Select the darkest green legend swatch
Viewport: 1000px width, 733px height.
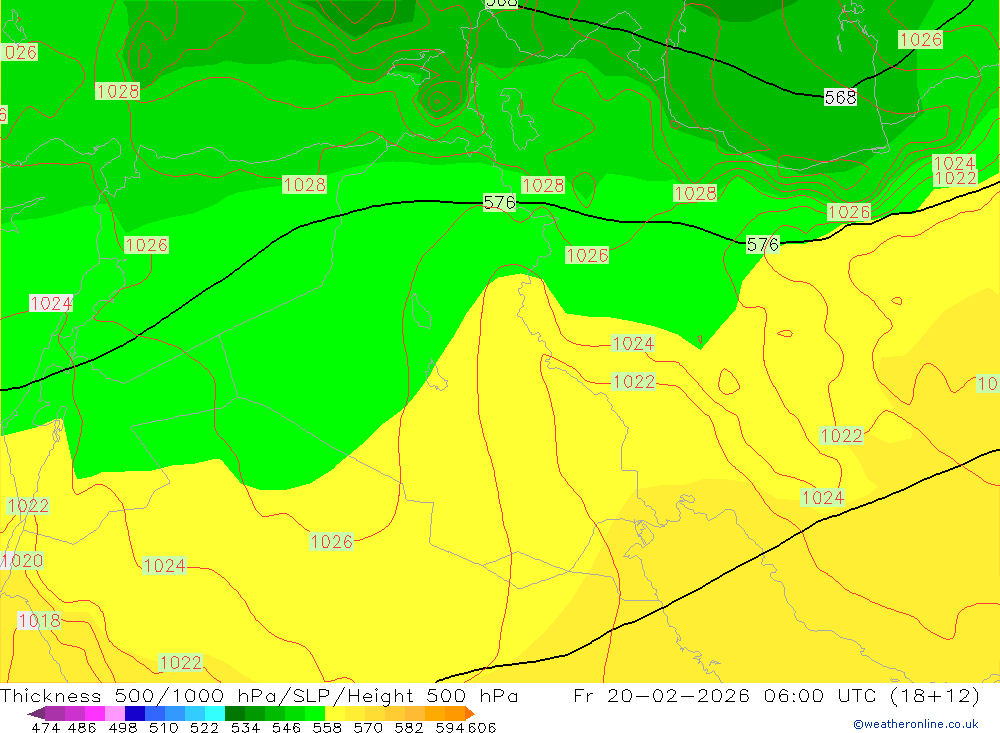click(x=235, y=713)
